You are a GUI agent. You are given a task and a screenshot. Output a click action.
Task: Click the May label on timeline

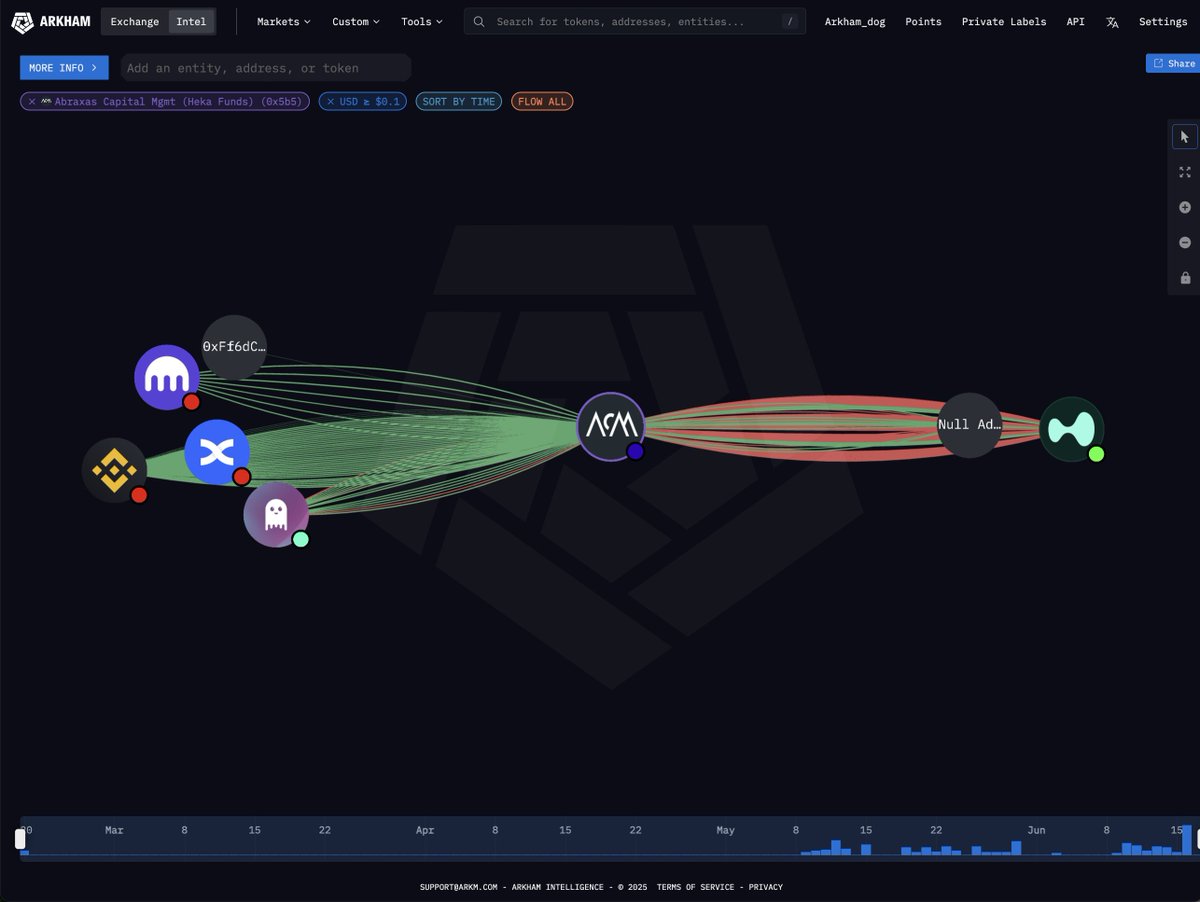(725, 830)
